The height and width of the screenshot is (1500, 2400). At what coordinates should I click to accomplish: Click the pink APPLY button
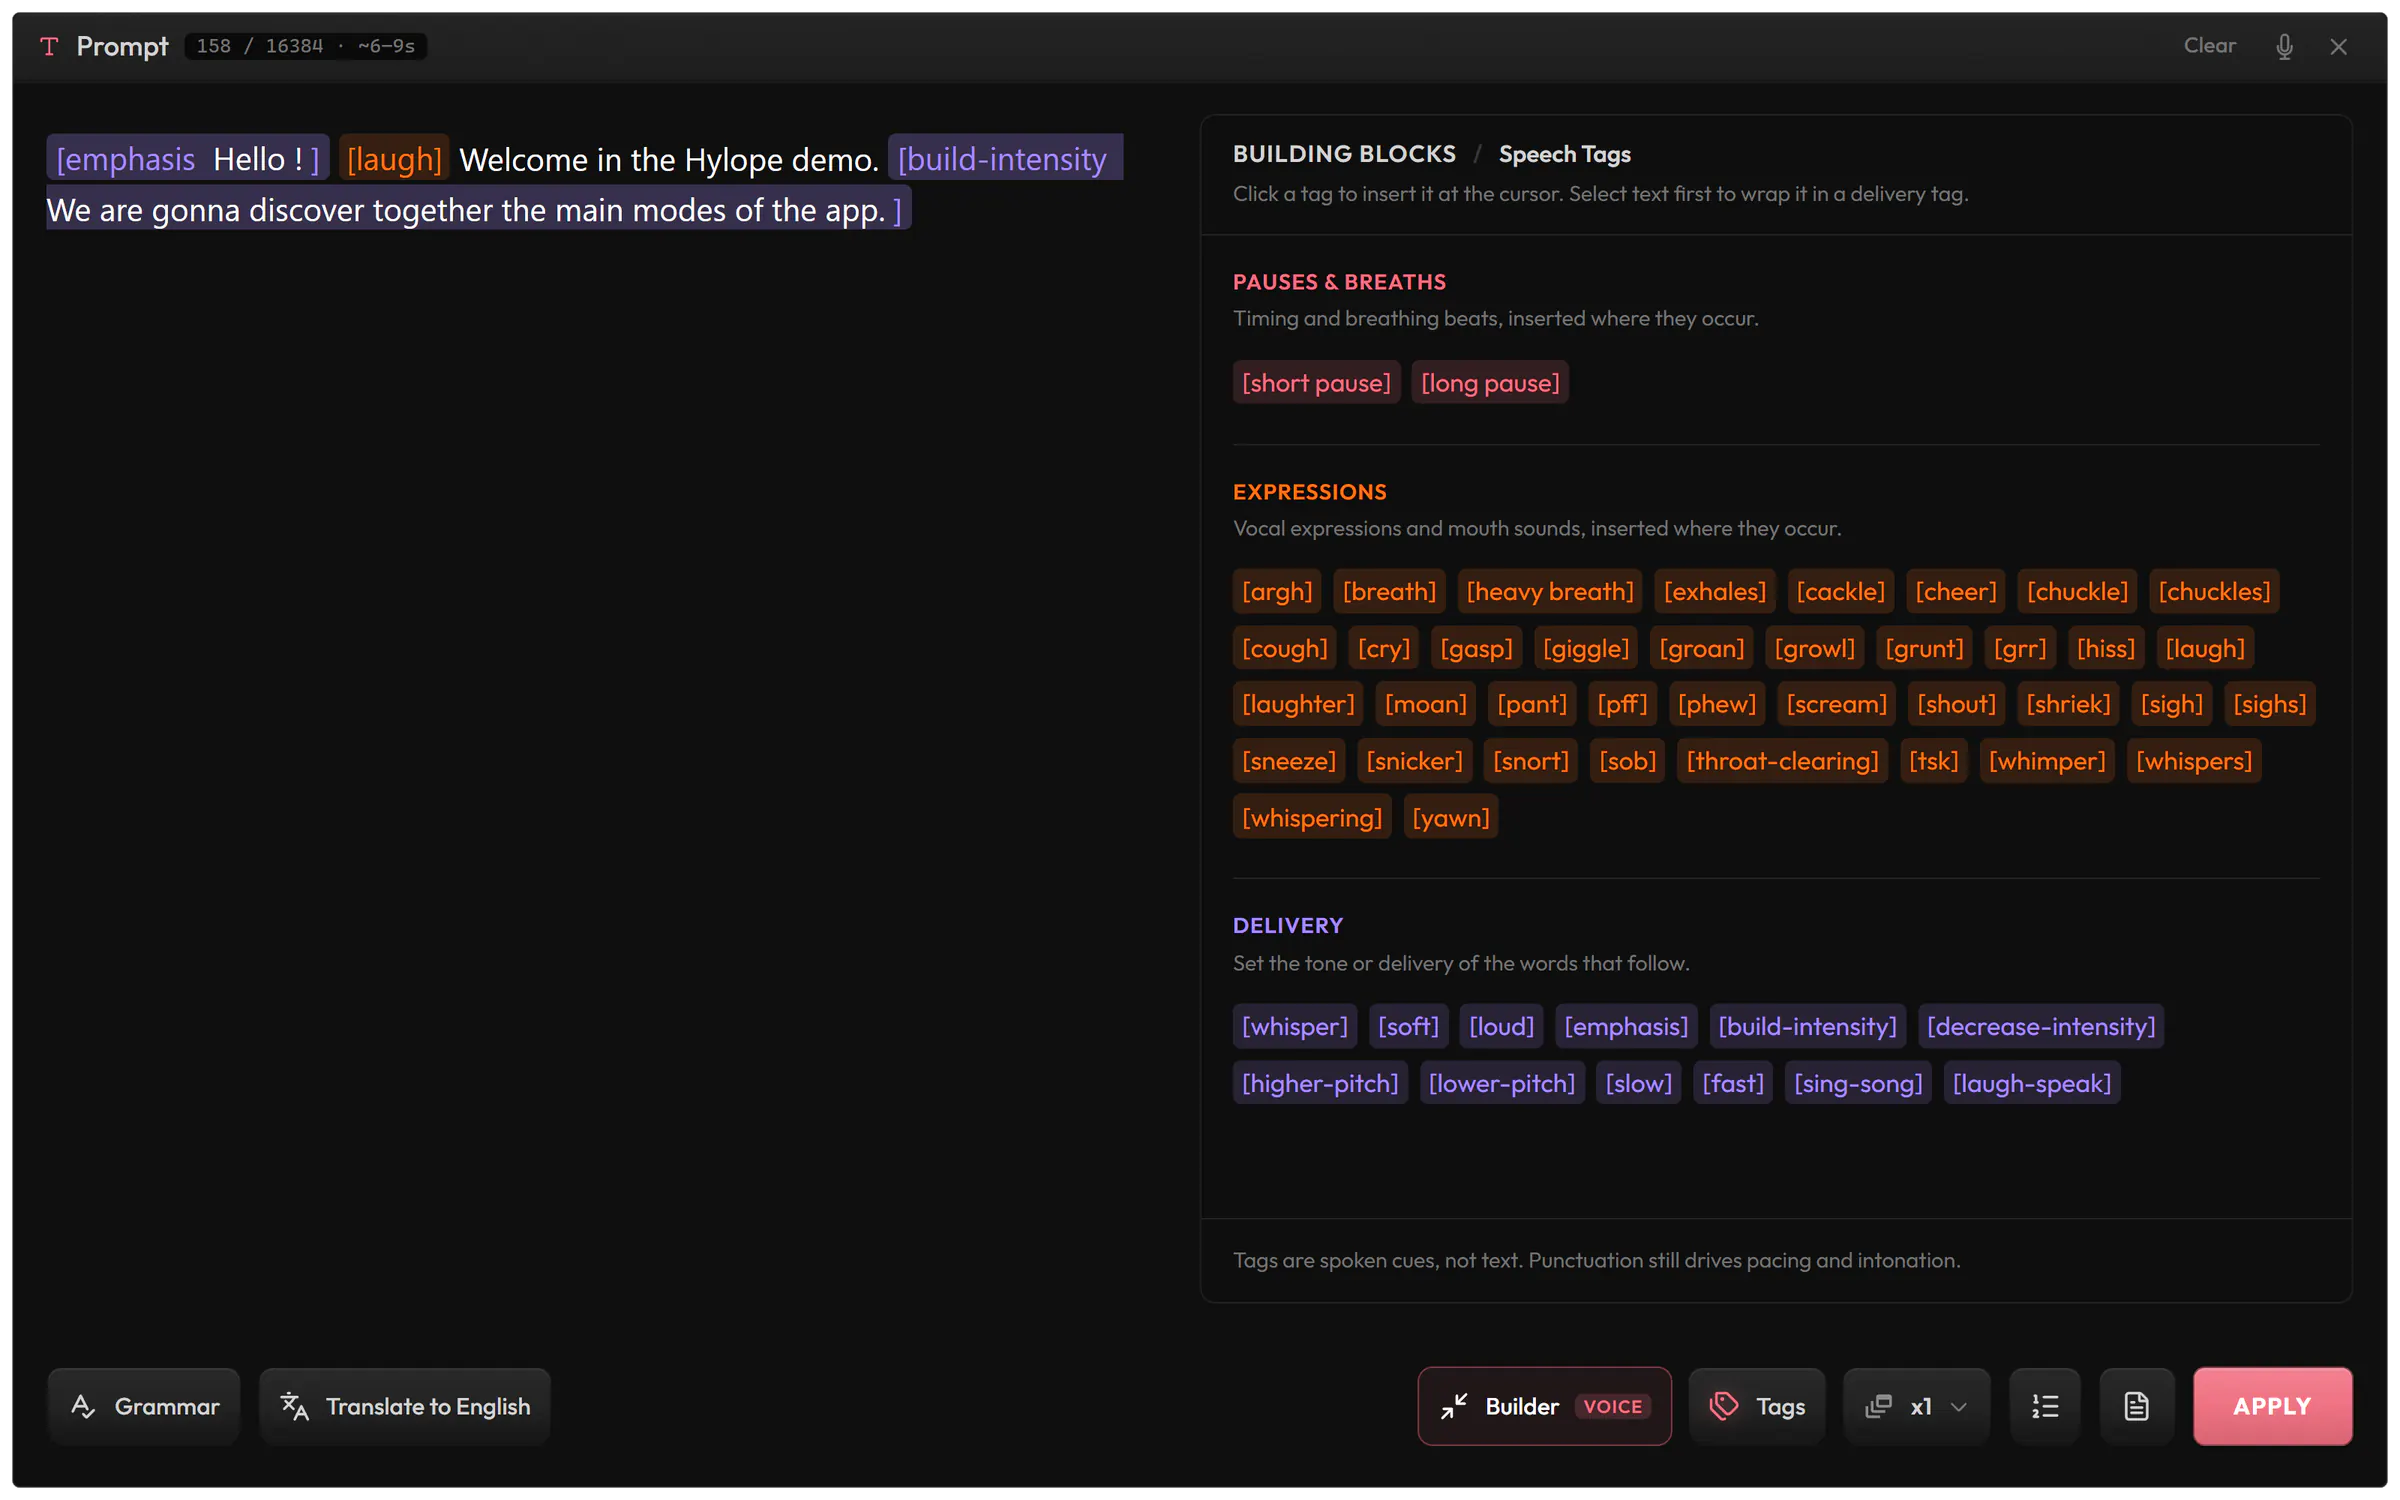(2272, 1406)
